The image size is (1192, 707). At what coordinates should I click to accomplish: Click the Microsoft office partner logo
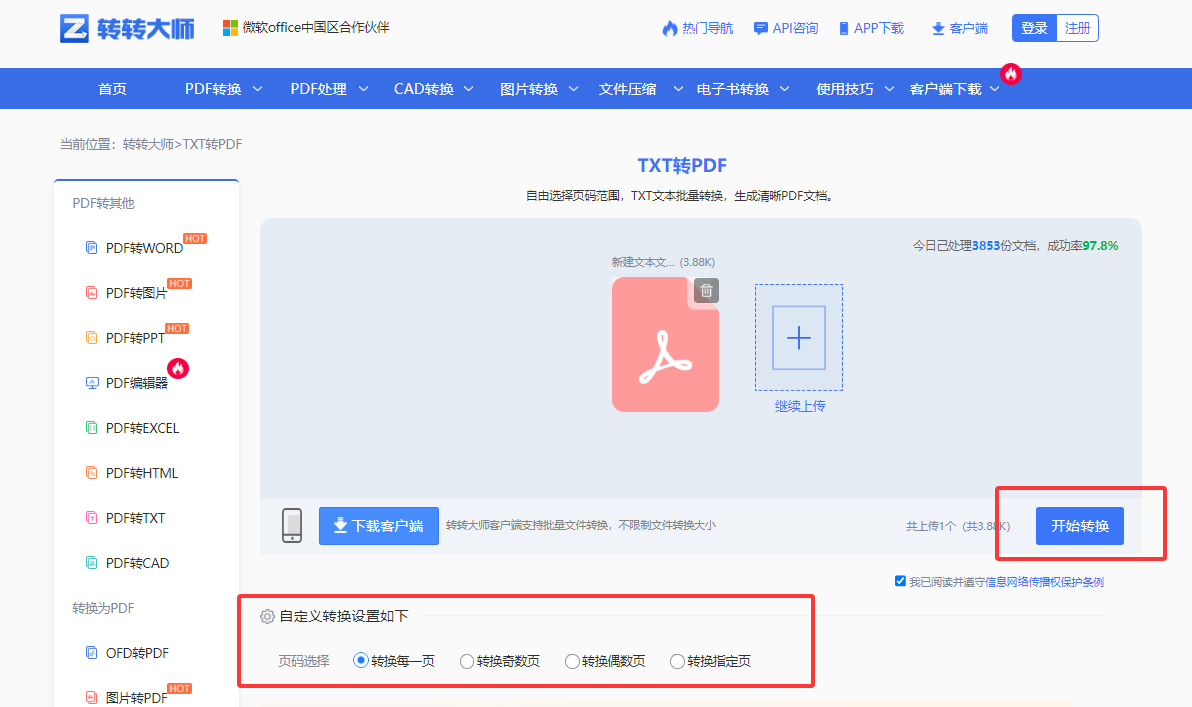(x=230, y=28)
